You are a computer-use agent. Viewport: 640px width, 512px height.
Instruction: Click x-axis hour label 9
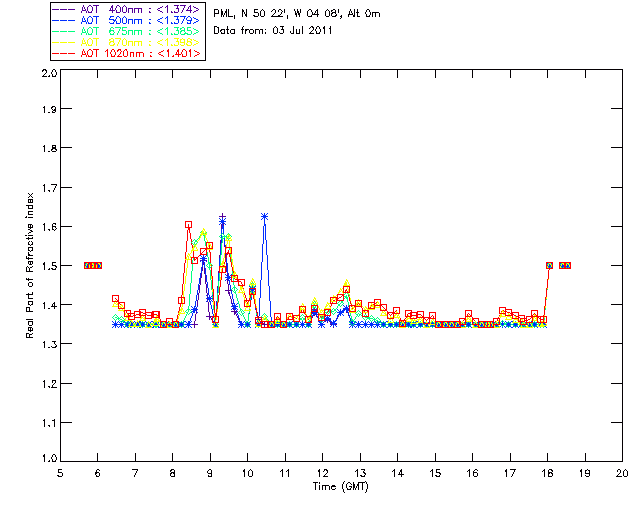pos(210,473)
